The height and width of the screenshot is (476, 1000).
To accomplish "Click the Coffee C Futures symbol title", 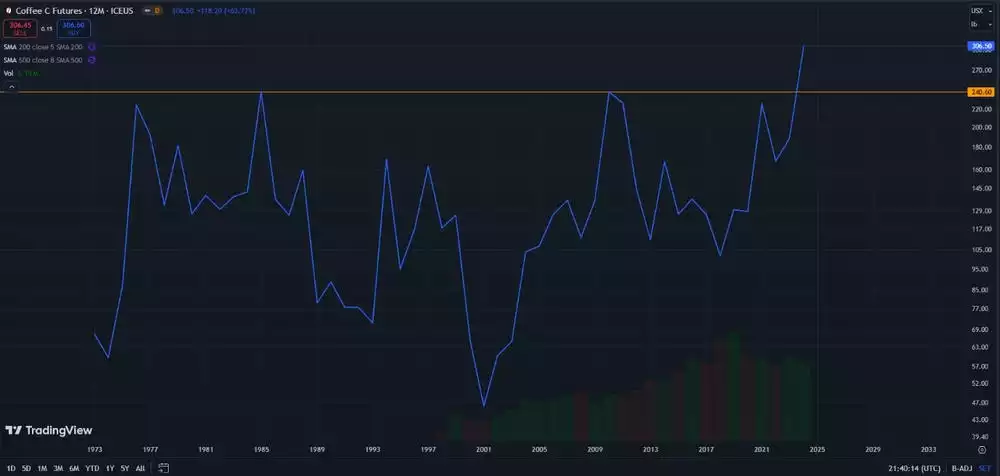I will 74,11.
